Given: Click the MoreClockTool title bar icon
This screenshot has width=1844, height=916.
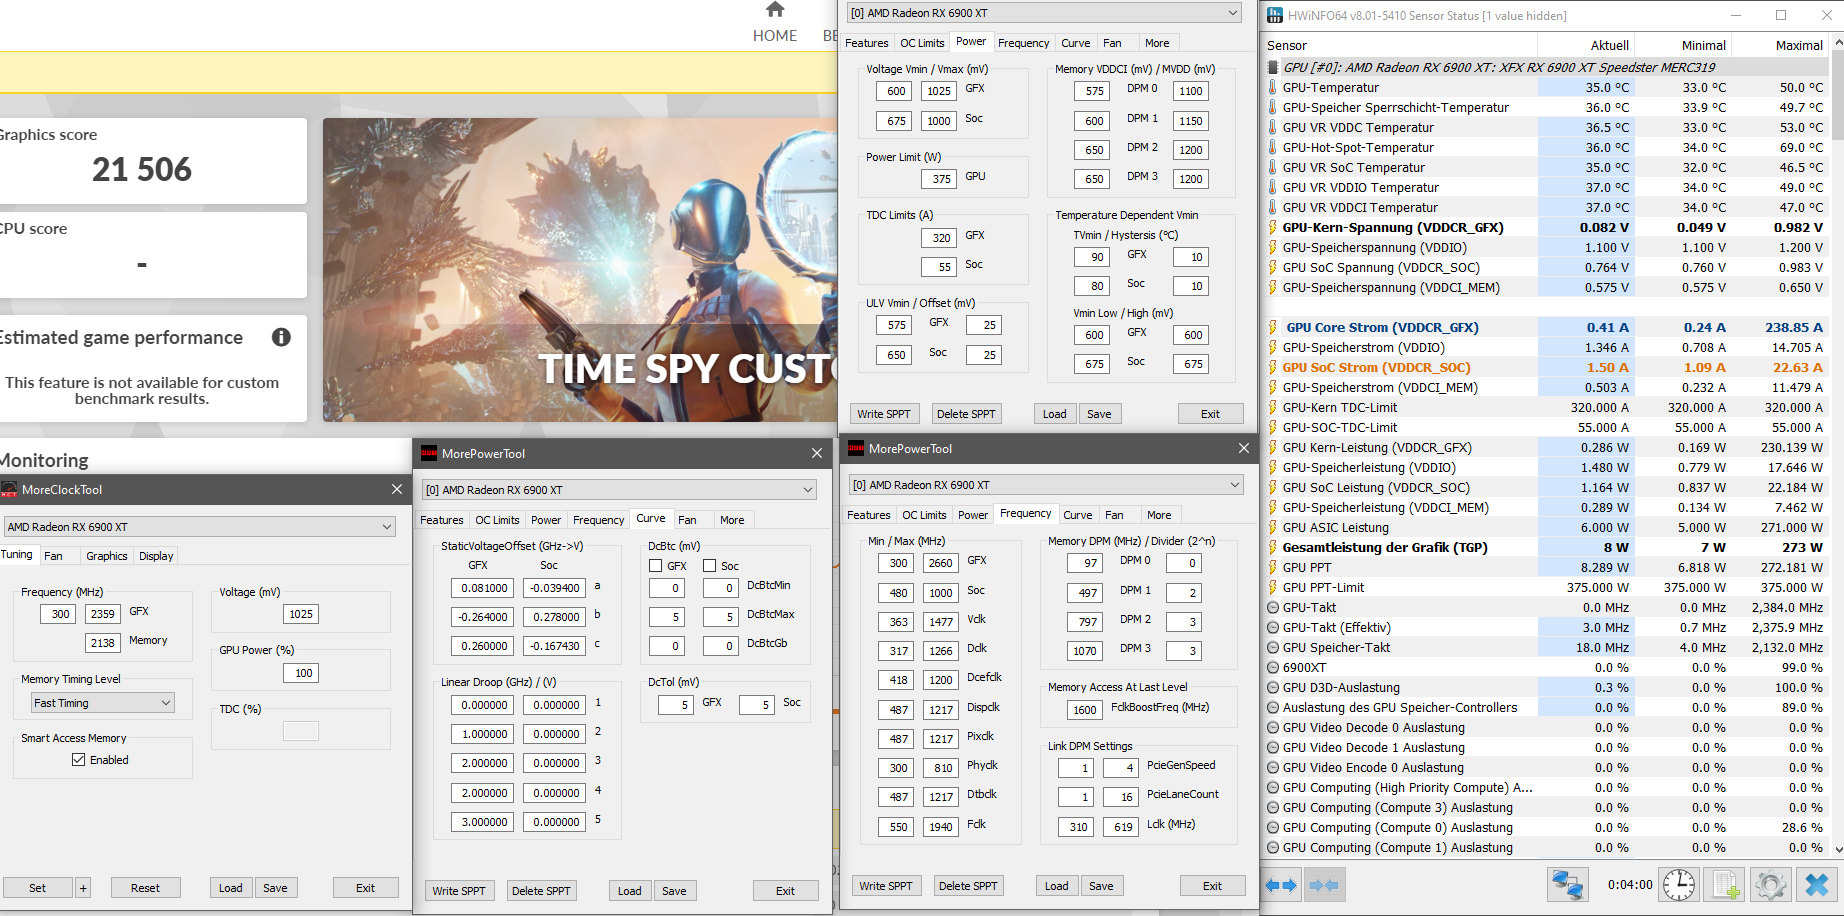Looking at the screenshot, I should point(9,490).
